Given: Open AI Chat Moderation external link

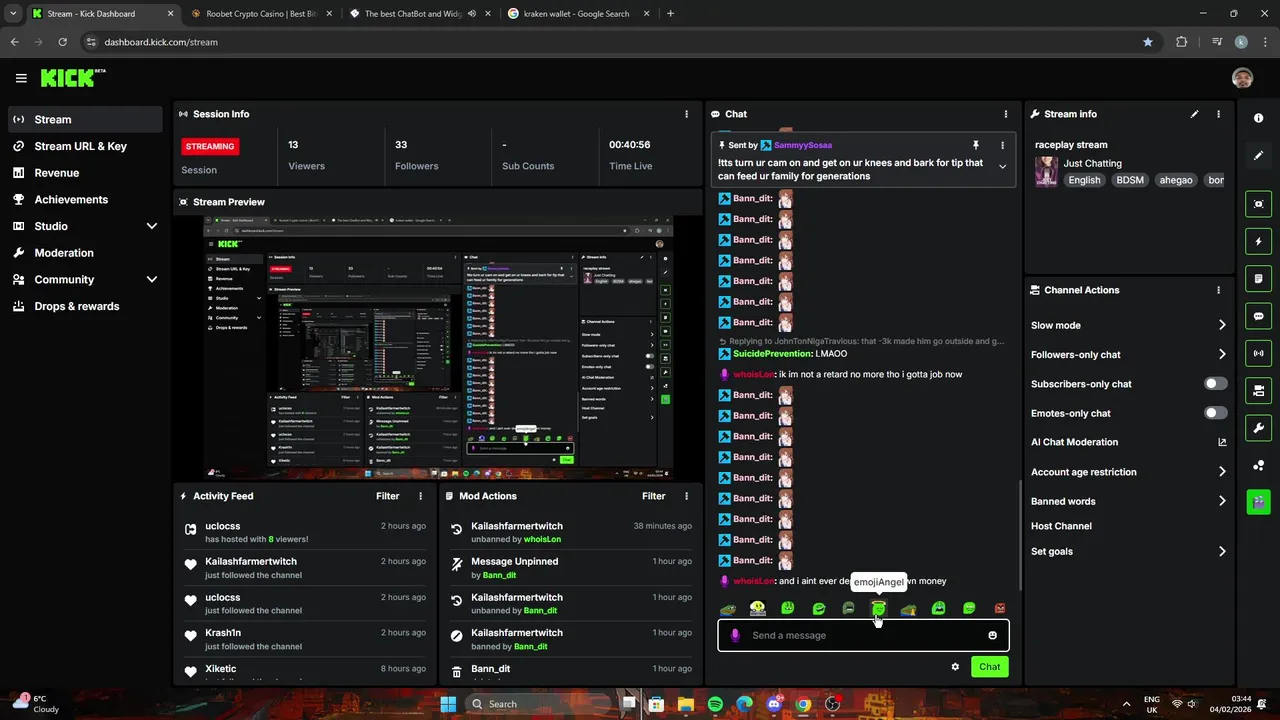Looking at the screenshot, I should (x=1222, y=442).
